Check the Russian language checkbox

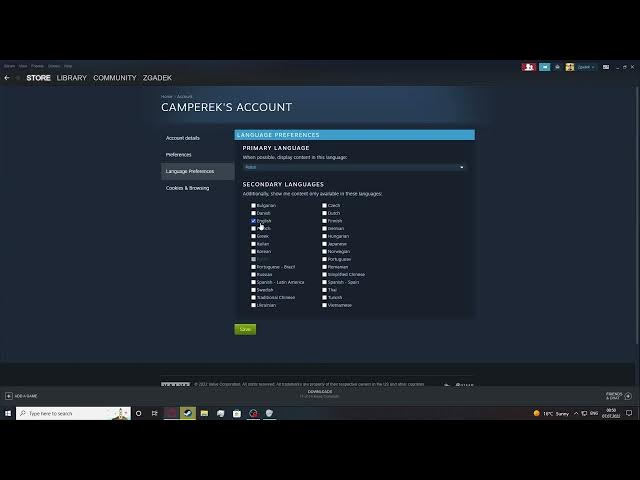(253, 275)
